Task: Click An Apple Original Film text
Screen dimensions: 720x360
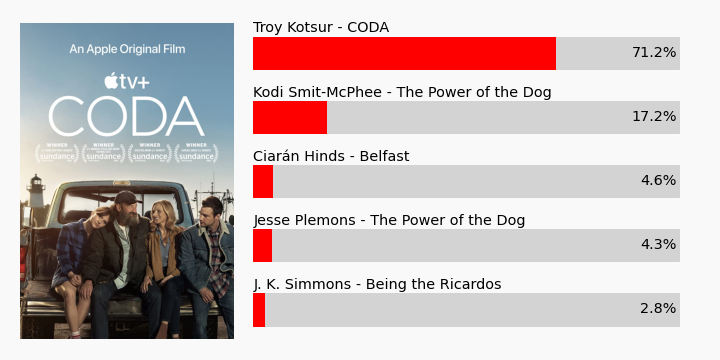Action: (127, 49)
